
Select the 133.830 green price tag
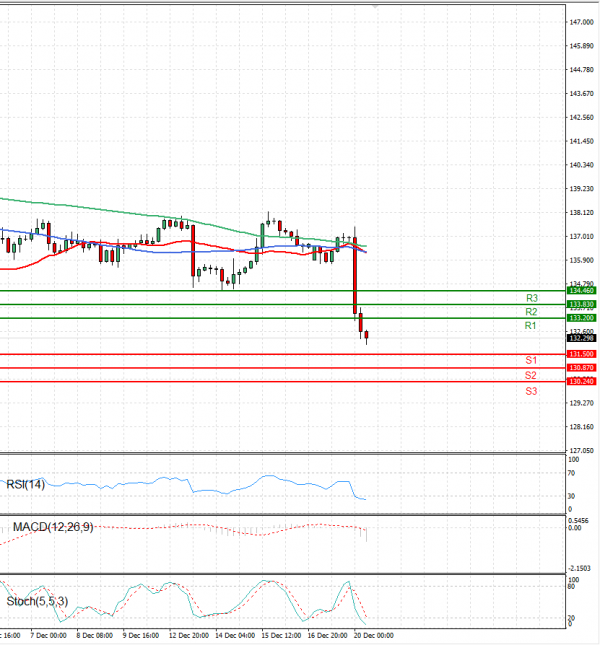click(581, 304)
